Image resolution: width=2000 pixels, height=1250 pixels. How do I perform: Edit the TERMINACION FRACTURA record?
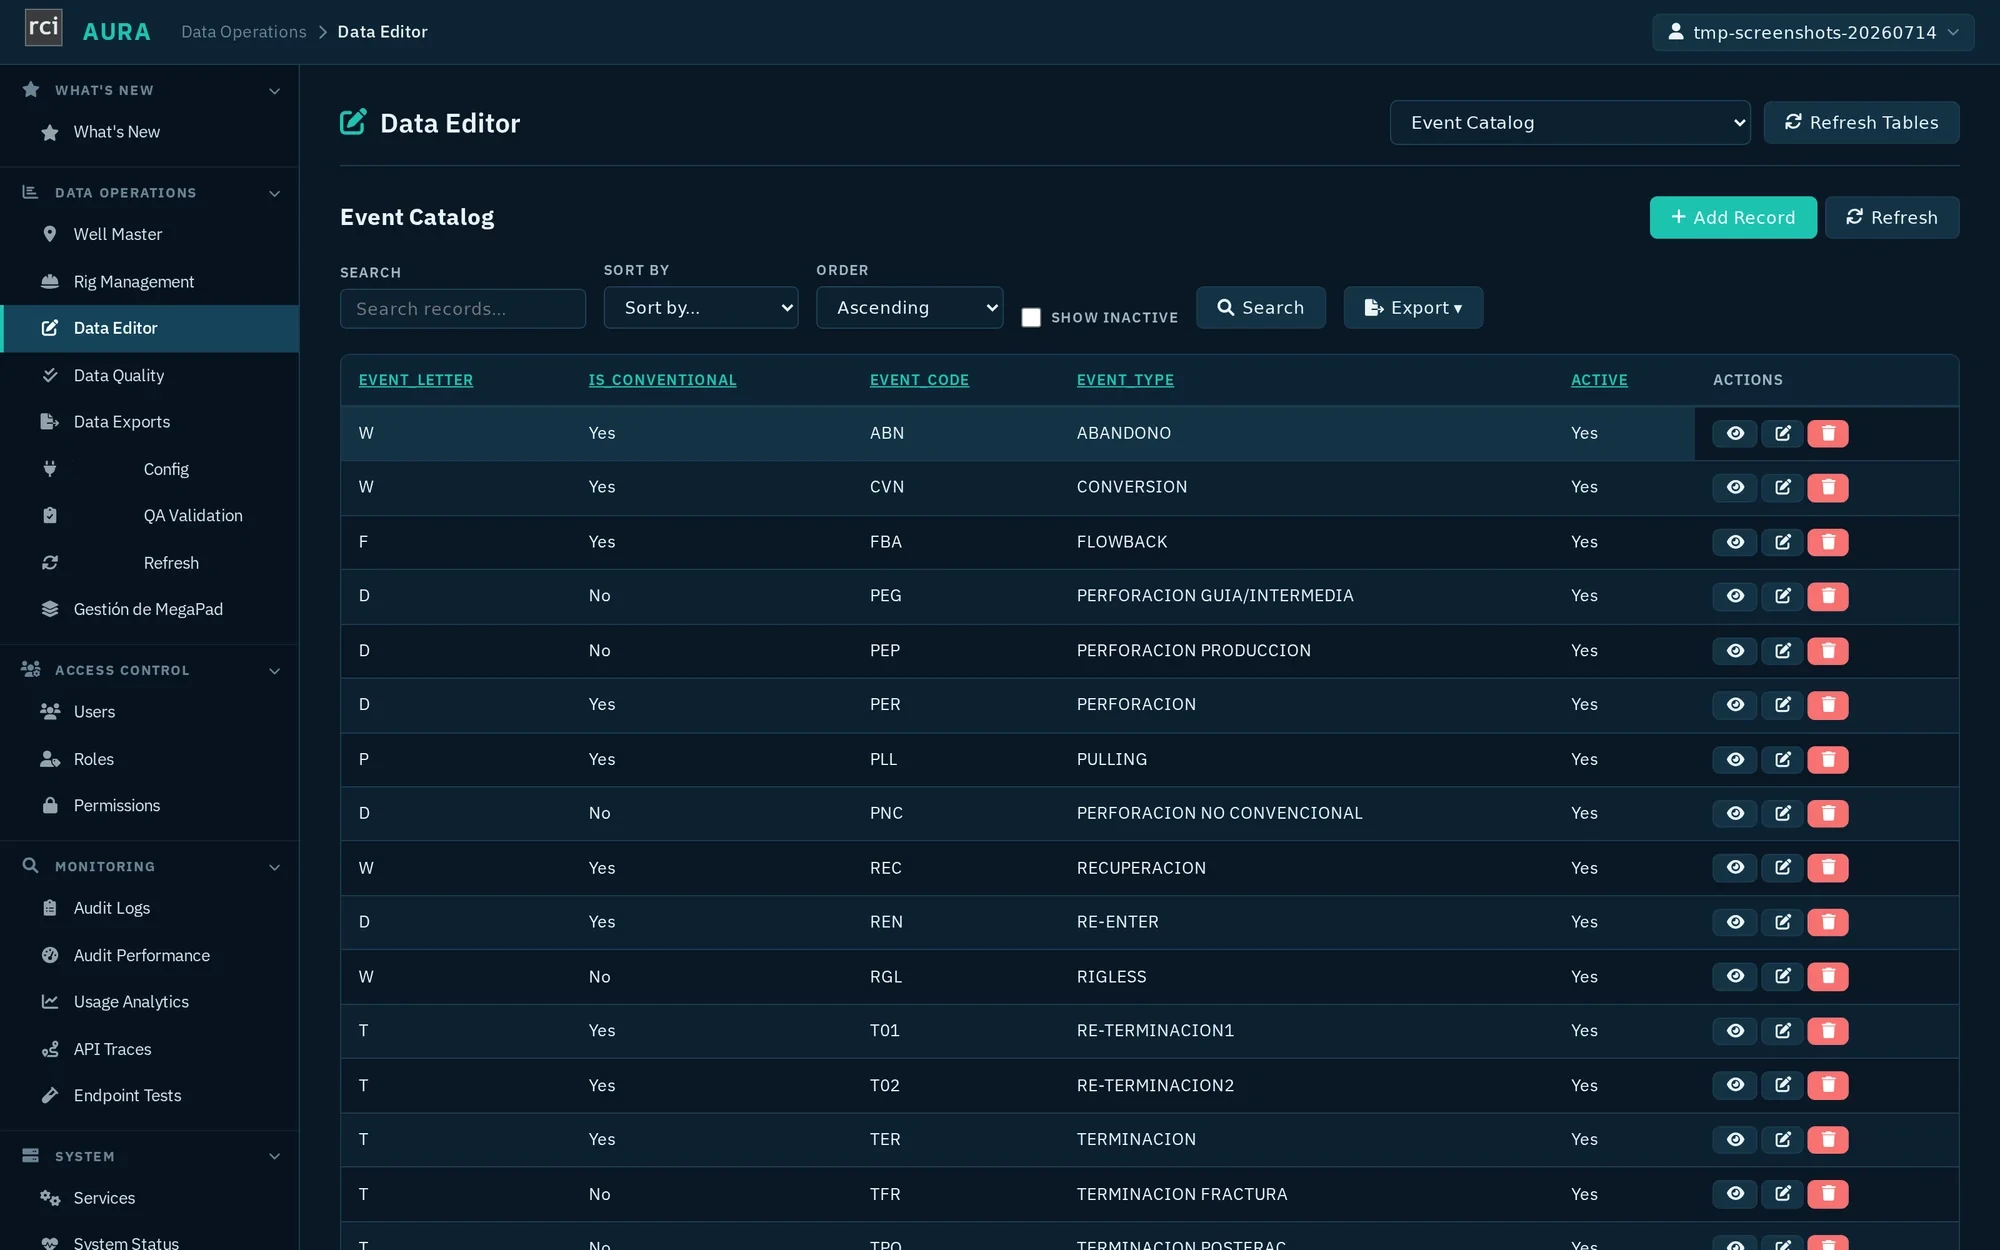click(x=1782, y=1194)
